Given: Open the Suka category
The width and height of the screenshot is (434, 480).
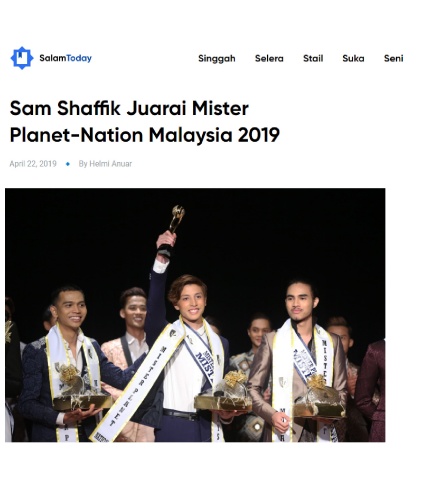Looking at the screenshot, I should (x=353, y=58).
